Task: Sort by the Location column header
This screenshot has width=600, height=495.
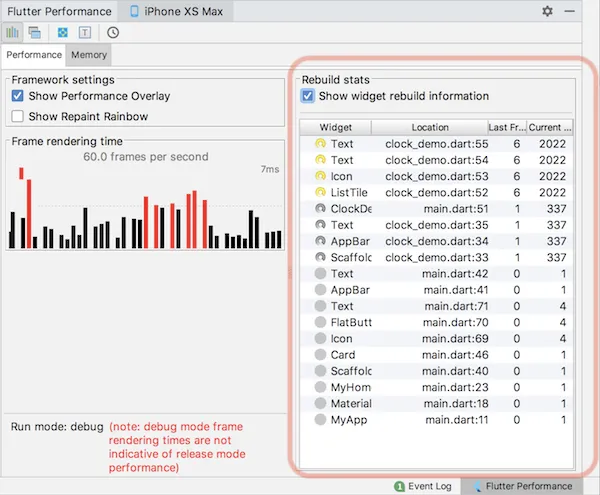Action: click(430, 127)
